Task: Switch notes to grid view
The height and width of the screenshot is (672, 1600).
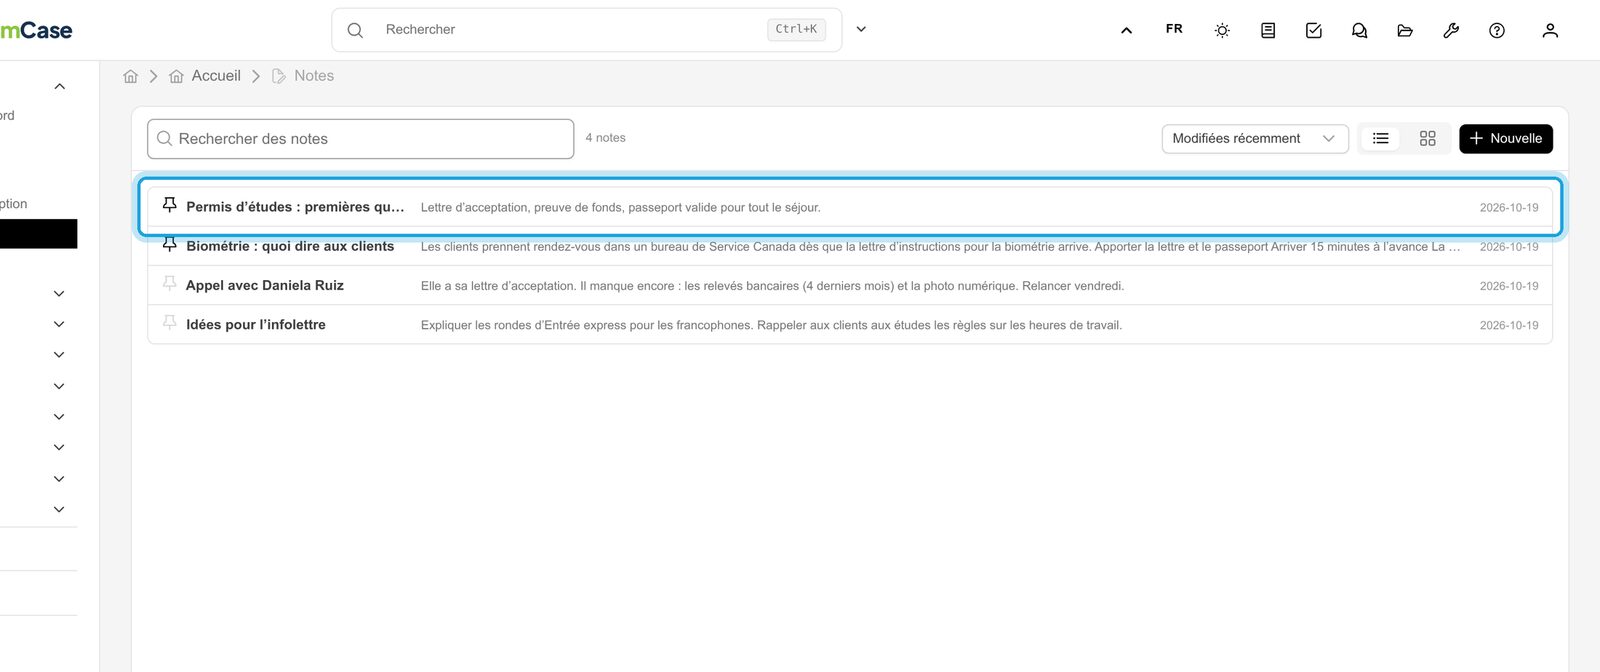Action: point(1428,138)
